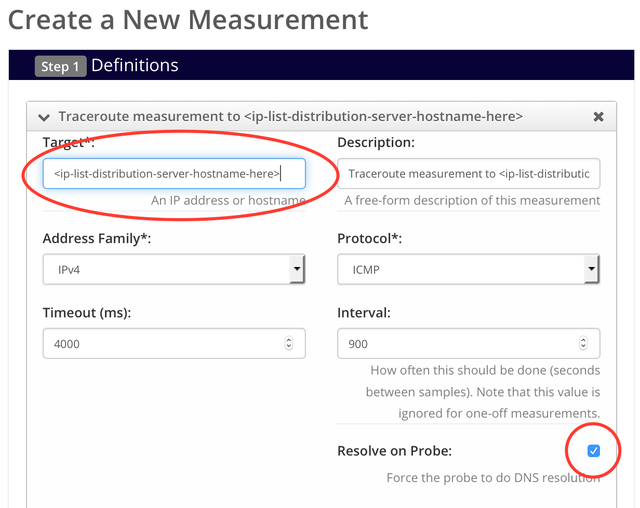Click the Traceroute measurement panel title
The width and height of the screenshot is (640, 508).
pyautogui.click(x=290, y=117)
